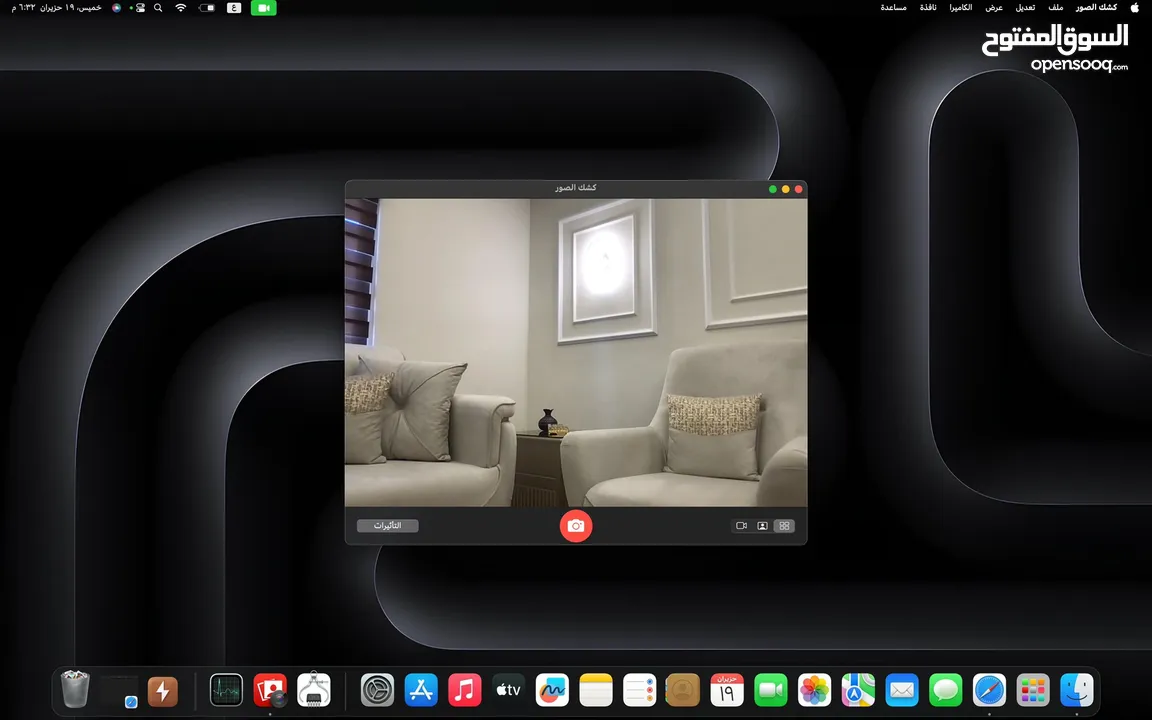Take a photo with the red camera button

click(575, 526)
